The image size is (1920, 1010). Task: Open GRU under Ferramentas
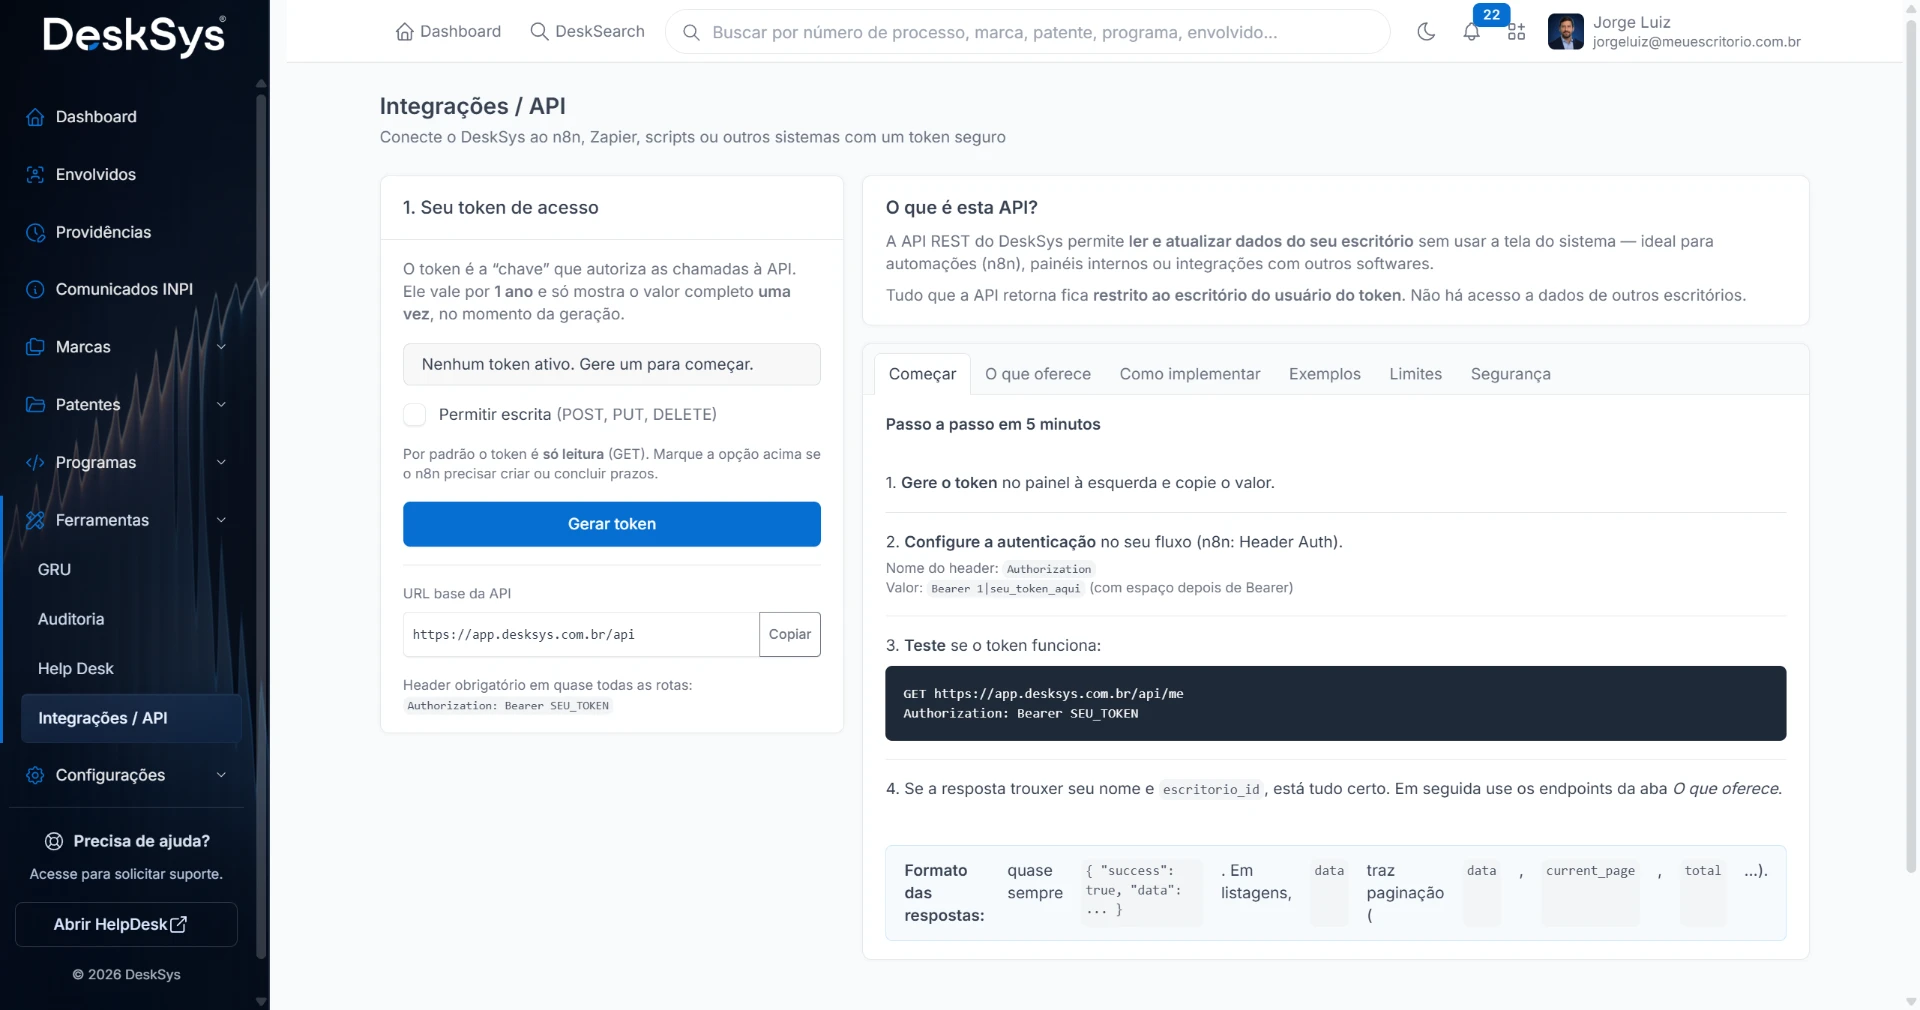[x=54, y=570]
